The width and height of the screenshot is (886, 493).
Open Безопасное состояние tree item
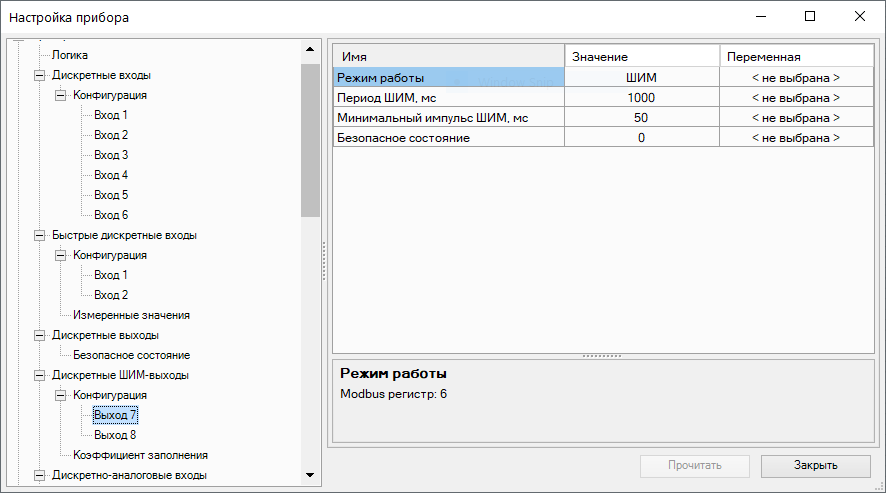click(131, 355)
